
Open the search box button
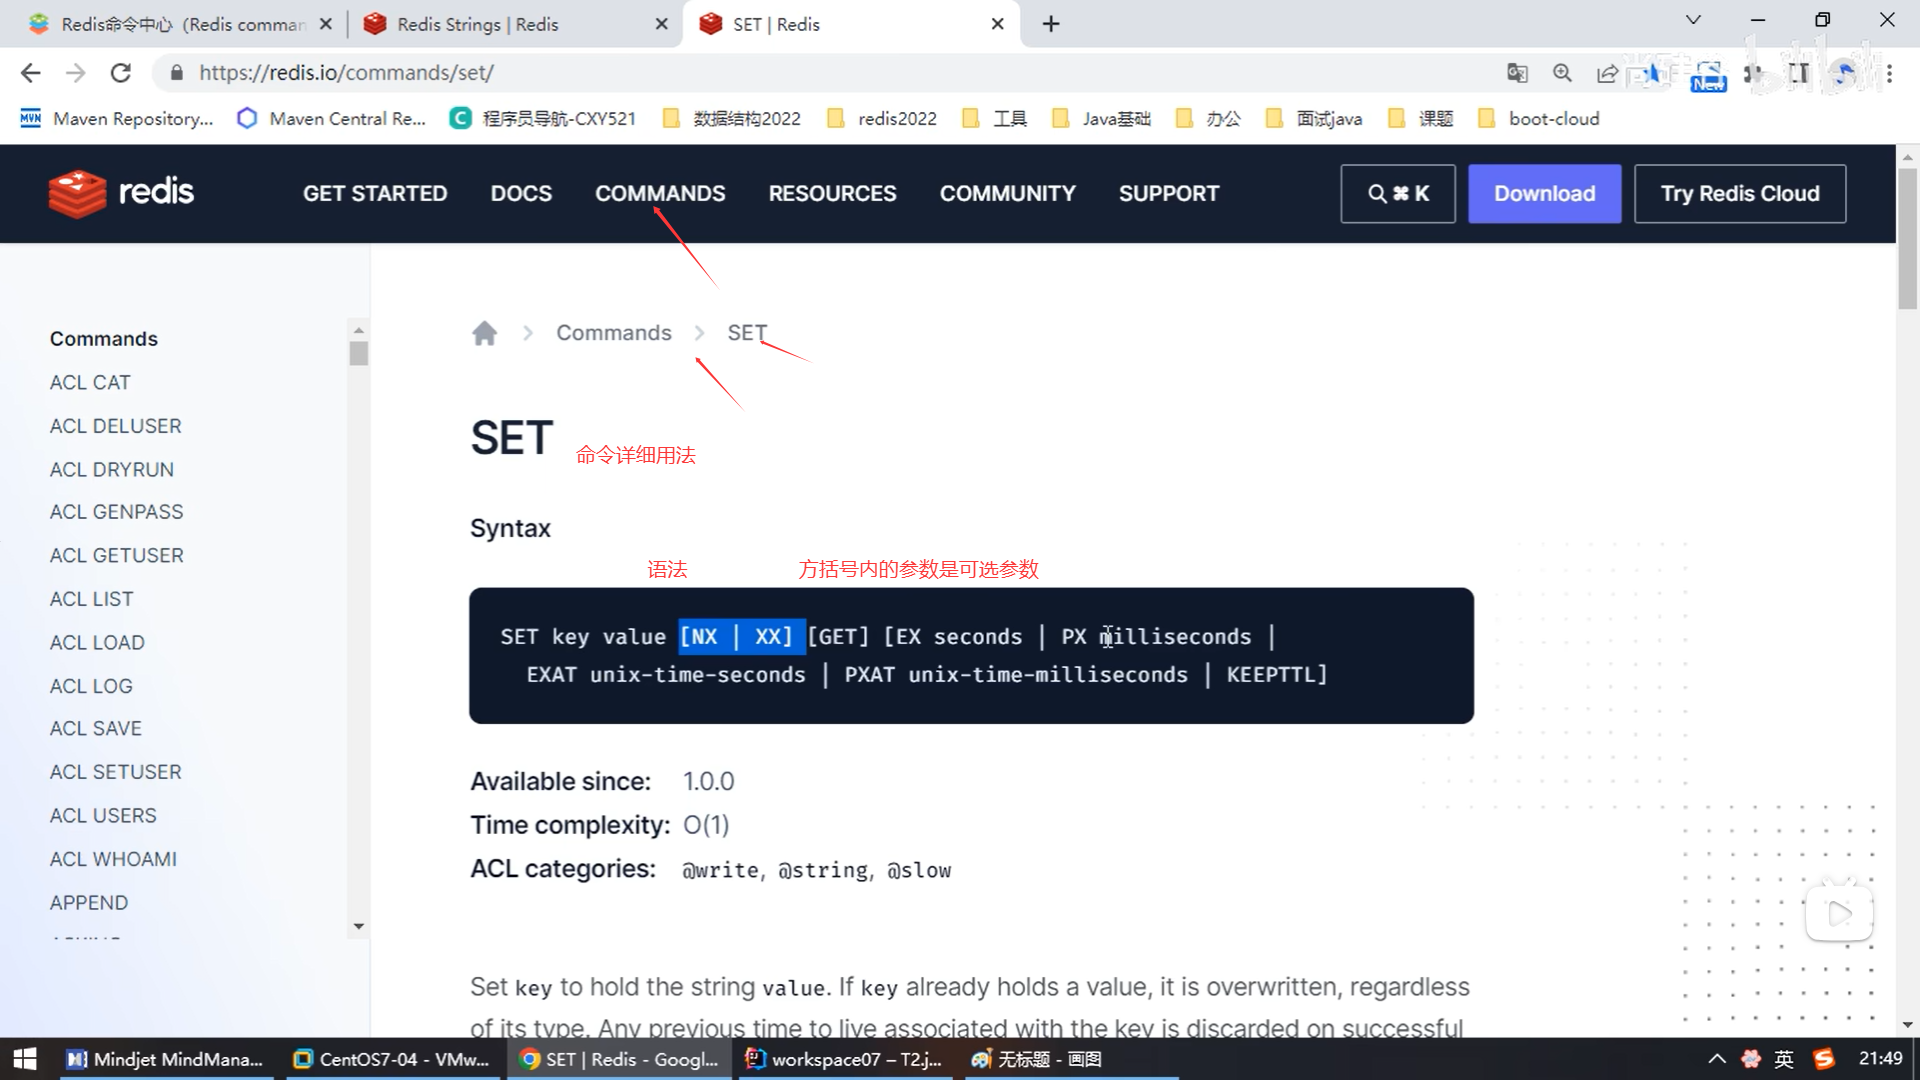tap(1397, 194)
